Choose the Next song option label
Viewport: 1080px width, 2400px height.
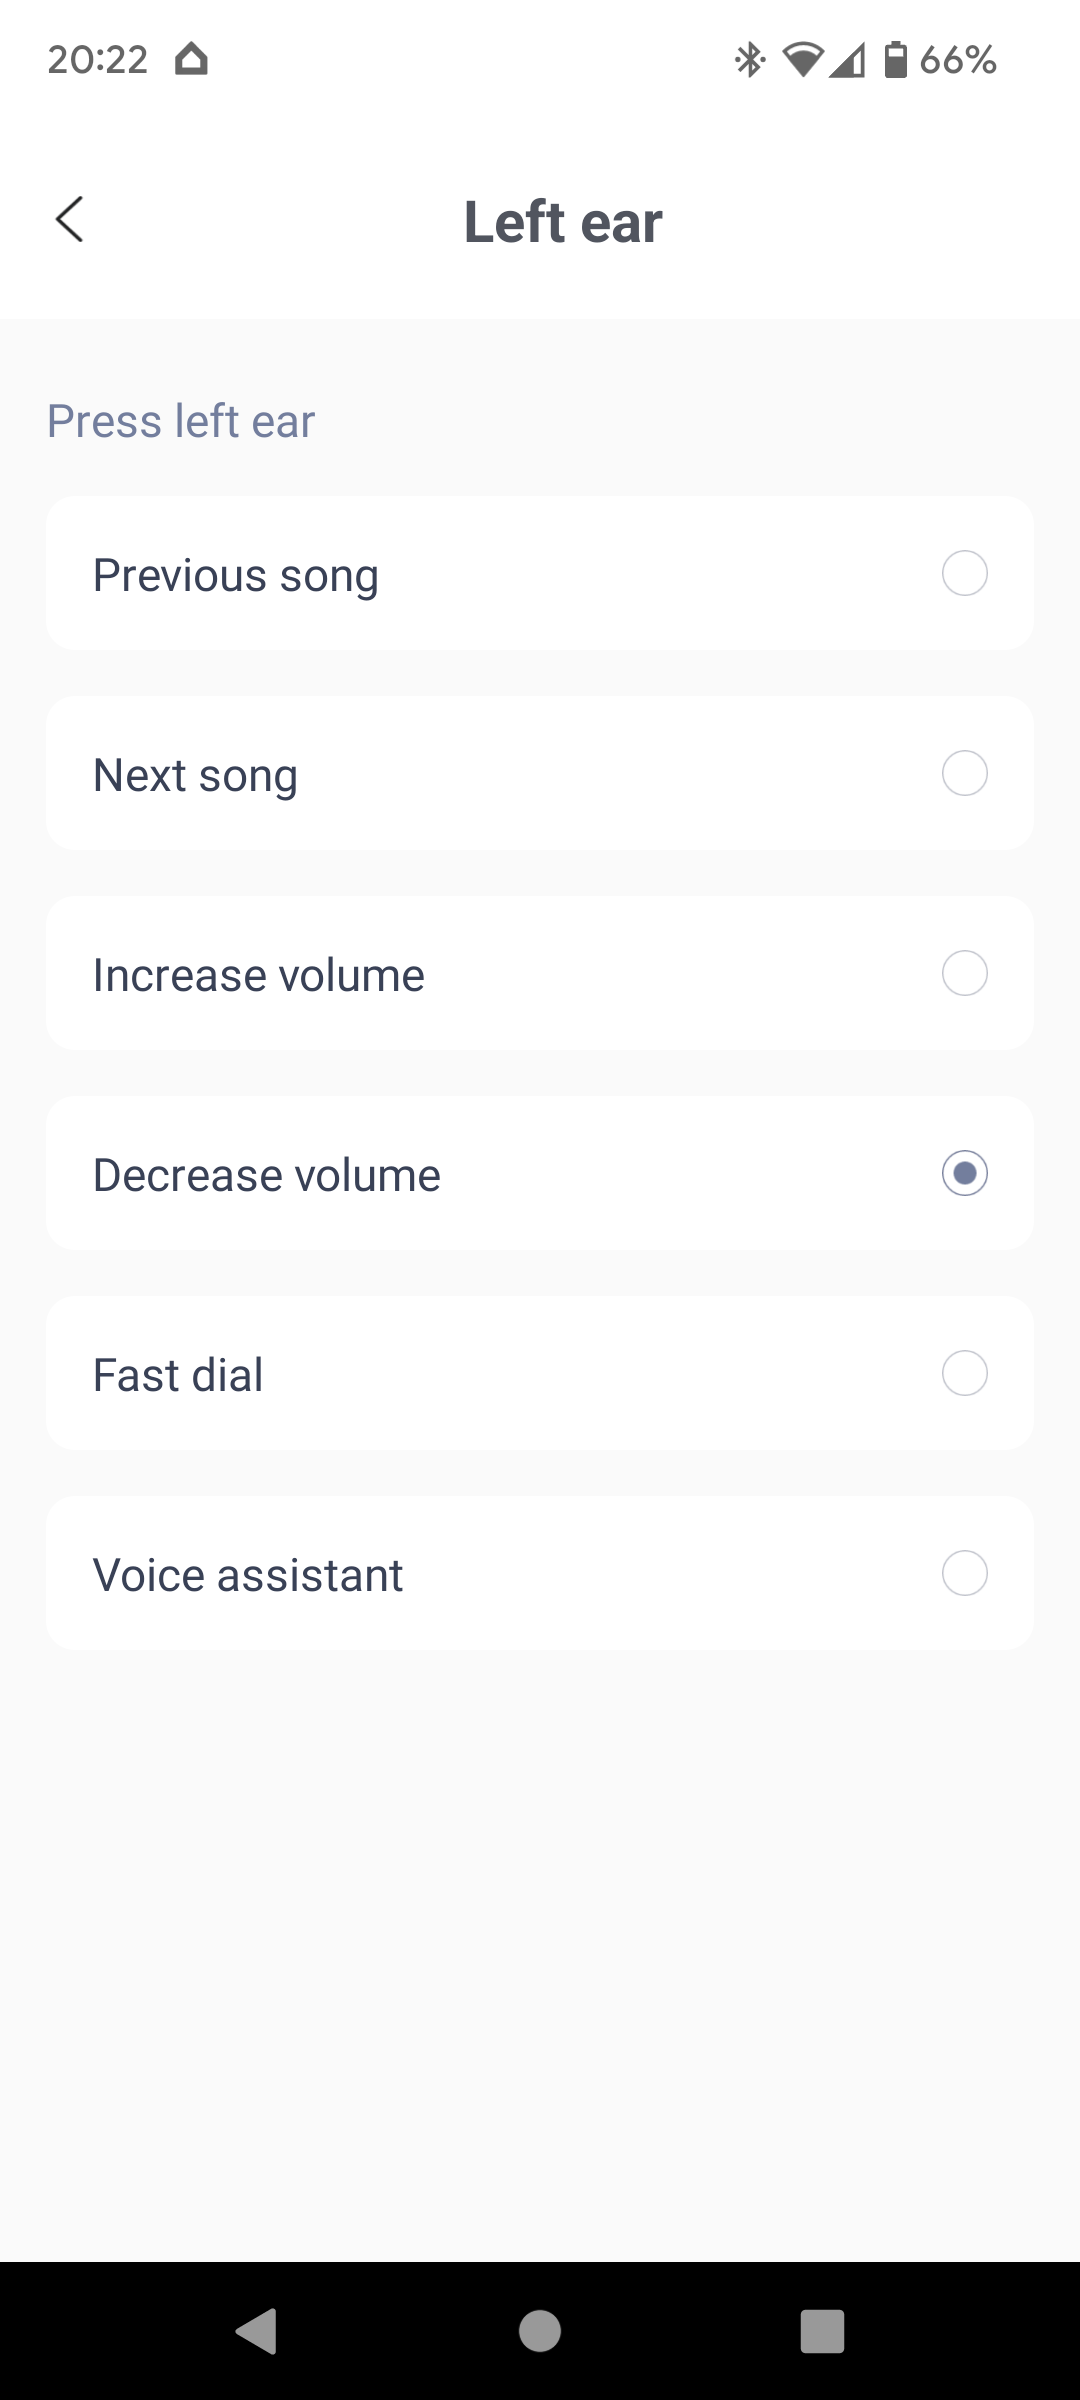click(x=196, y=775)
